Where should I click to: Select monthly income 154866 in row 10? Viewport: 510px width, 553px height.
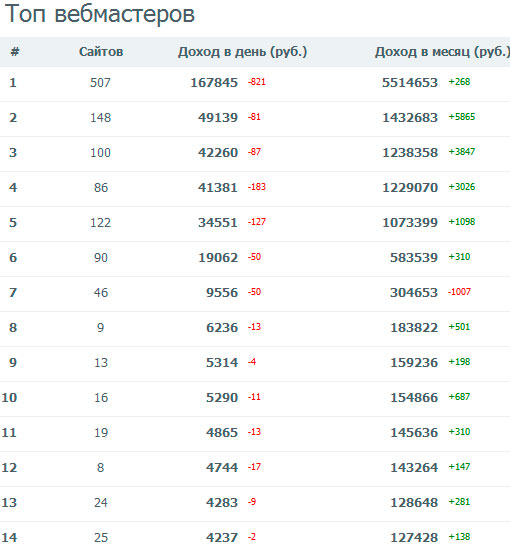414,397
